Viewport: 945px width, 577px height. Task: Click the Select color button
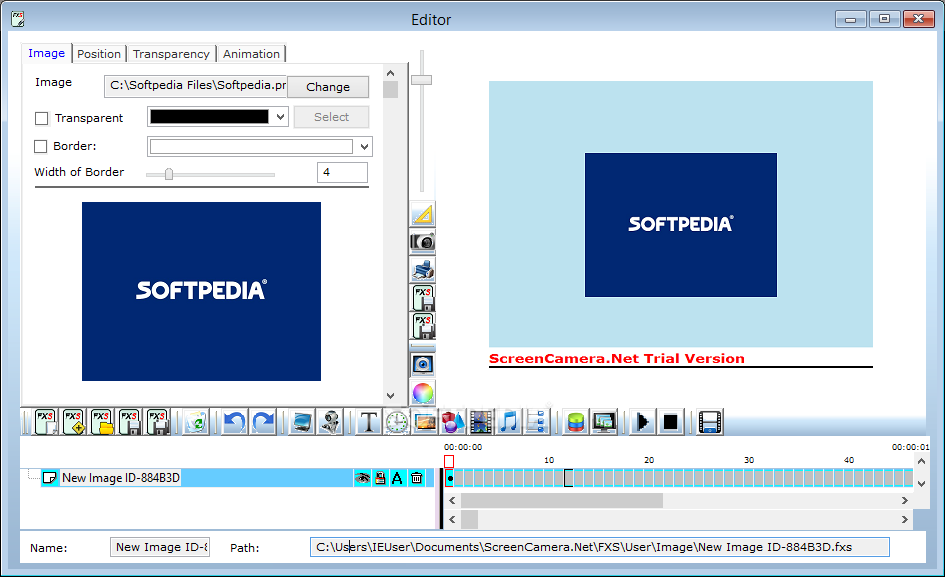pyautogui.click(x=331, y=117)
